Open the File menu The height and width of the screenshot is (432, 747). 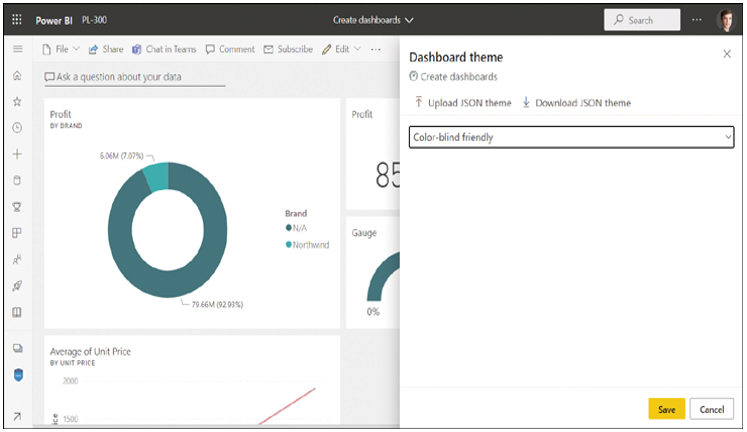click(x=61, y=49)
